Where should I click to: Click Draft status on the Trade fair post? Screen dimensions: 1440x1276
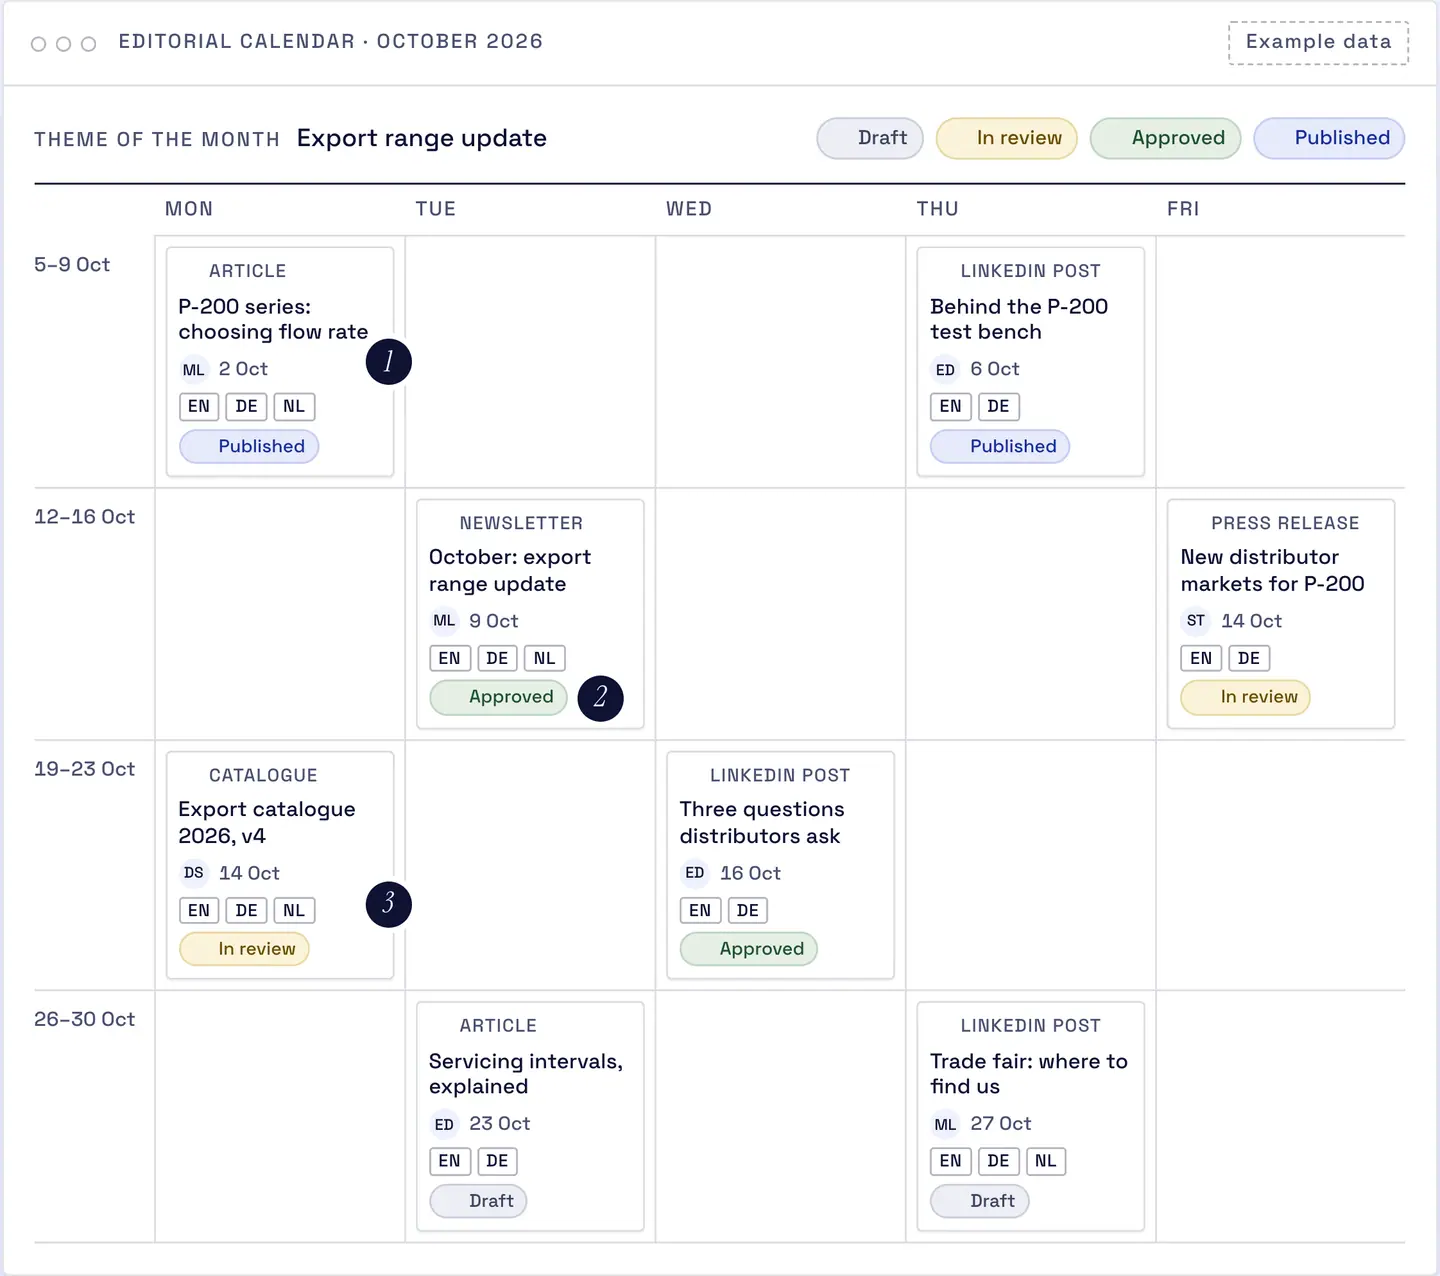980,1201
